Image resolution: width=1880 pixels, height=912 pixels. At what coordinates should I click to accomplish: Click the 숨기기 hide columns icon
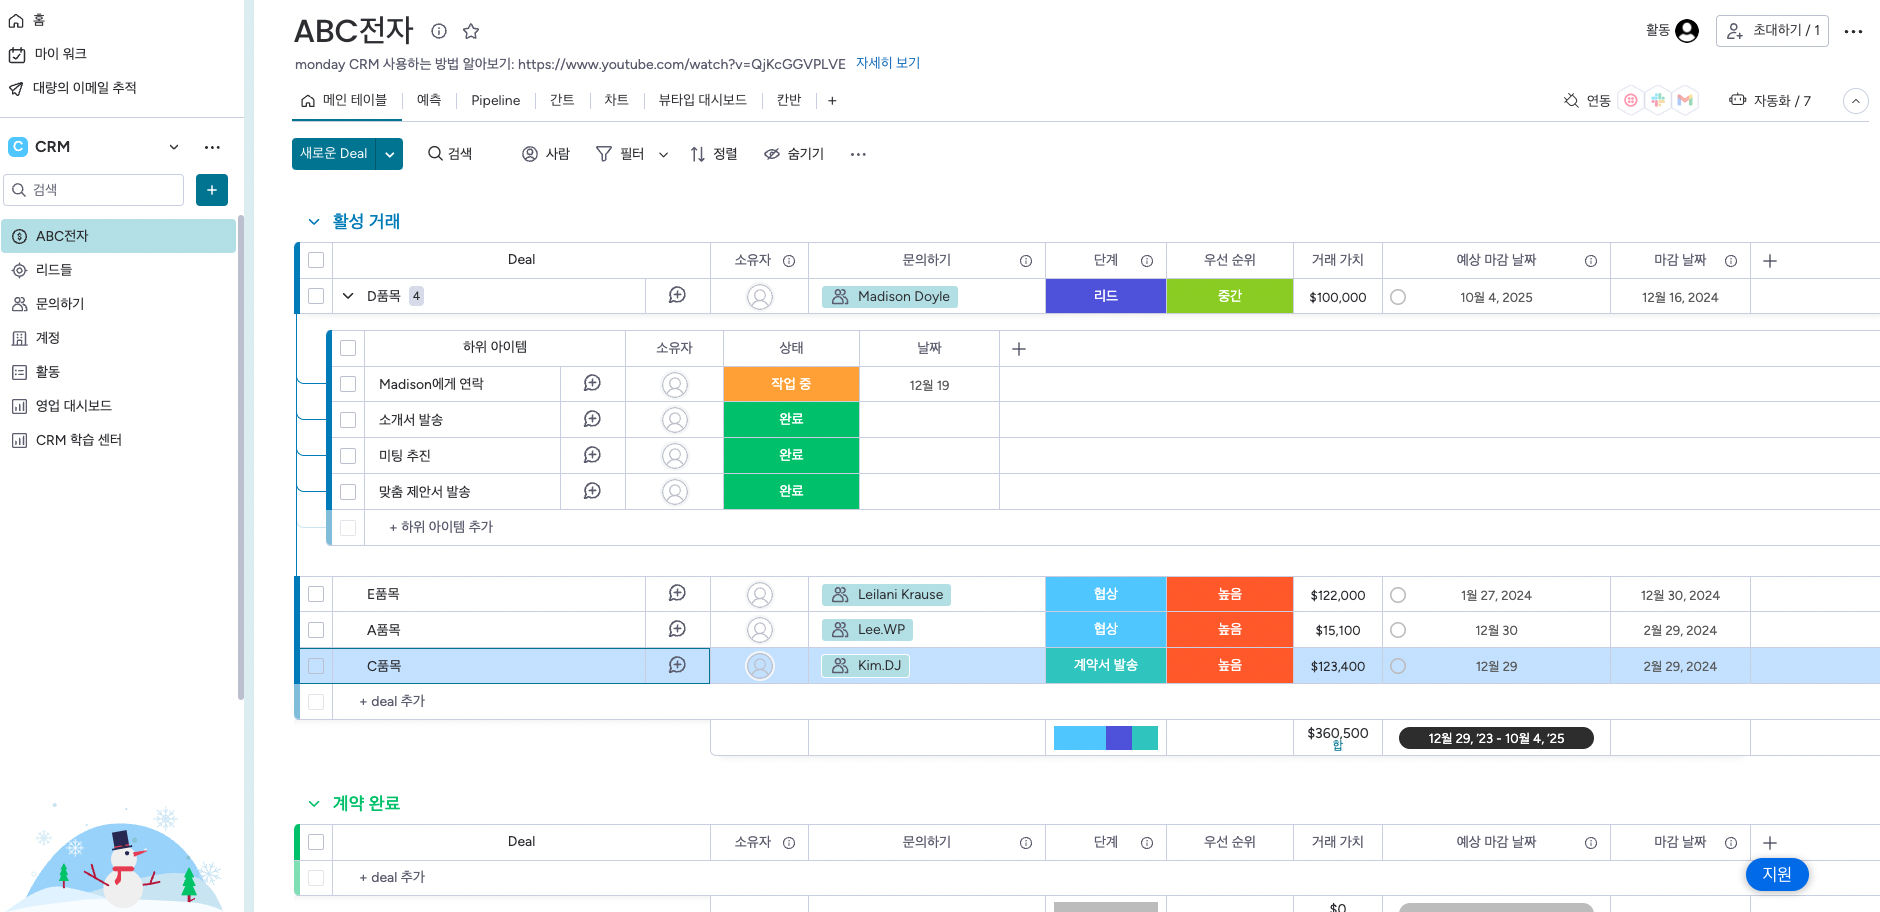click(772, 154)
